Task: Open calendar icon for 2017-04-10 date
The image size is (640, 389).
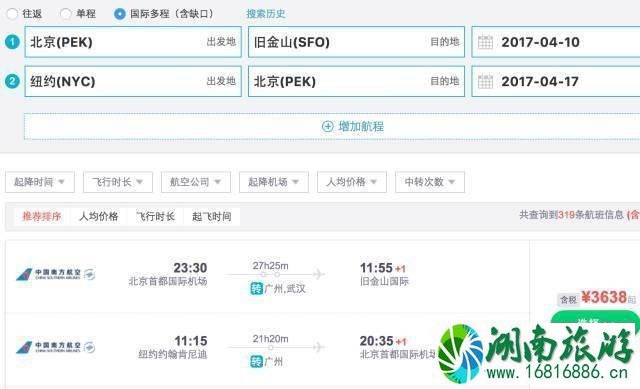Action: tap(485, 42)
